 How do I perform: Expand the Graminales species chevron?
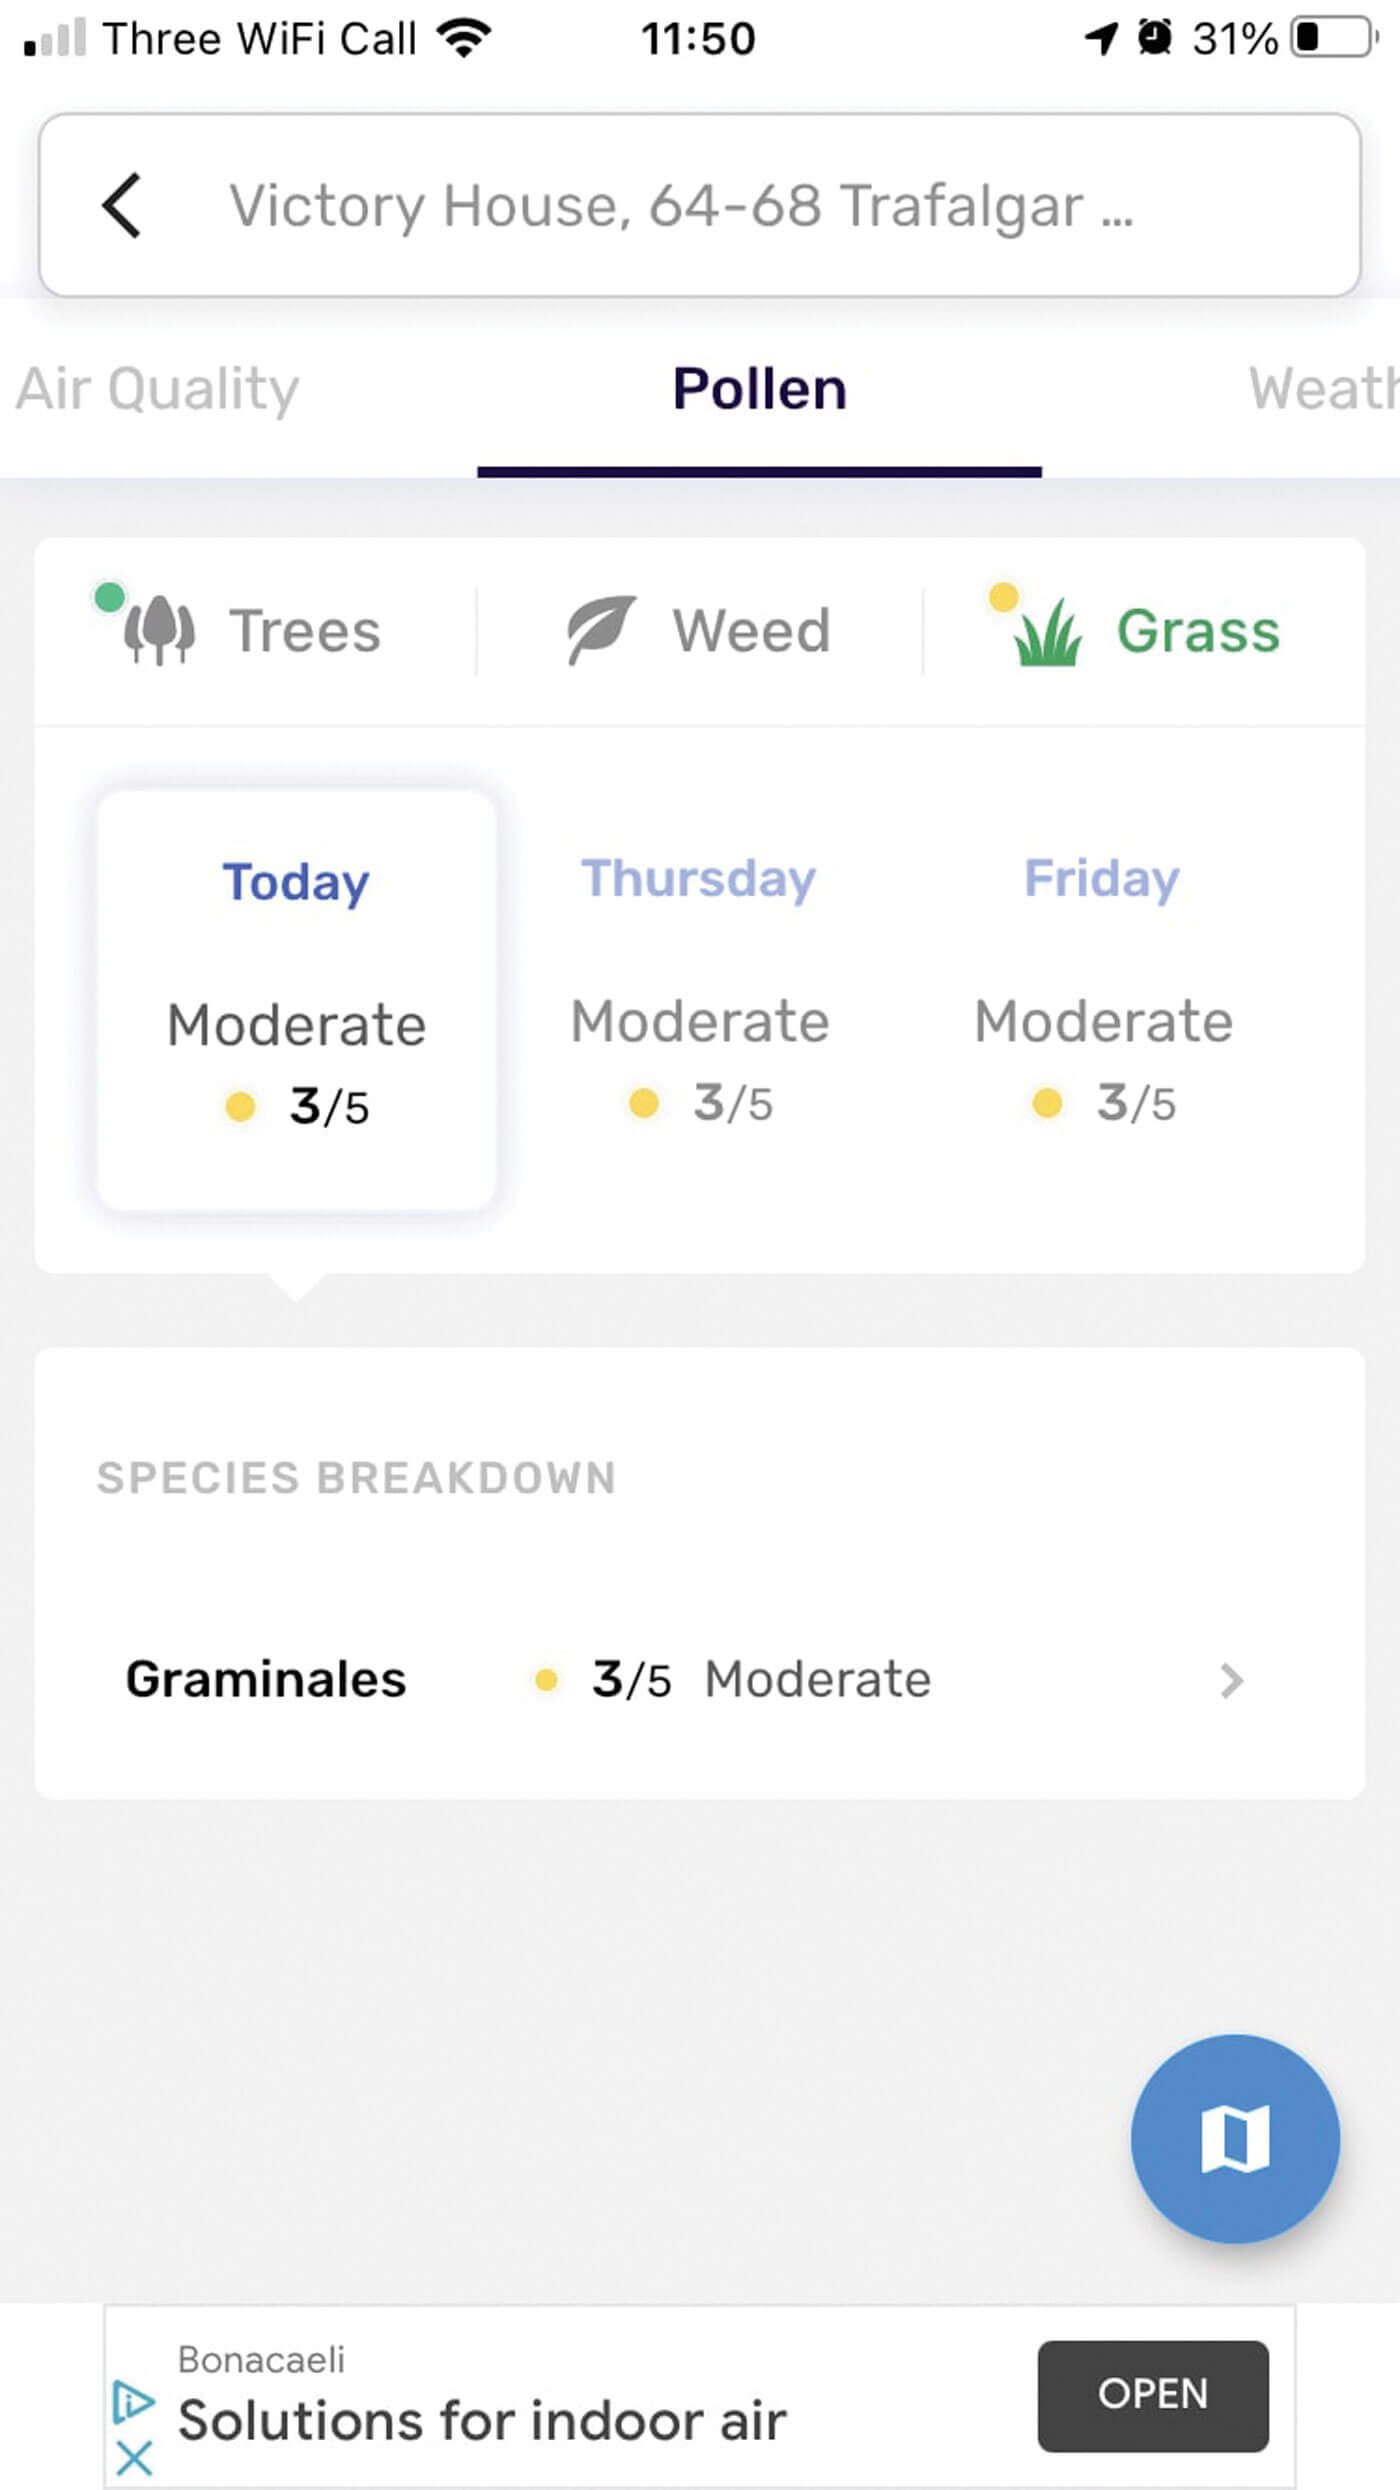(x=1232, y=1681)
